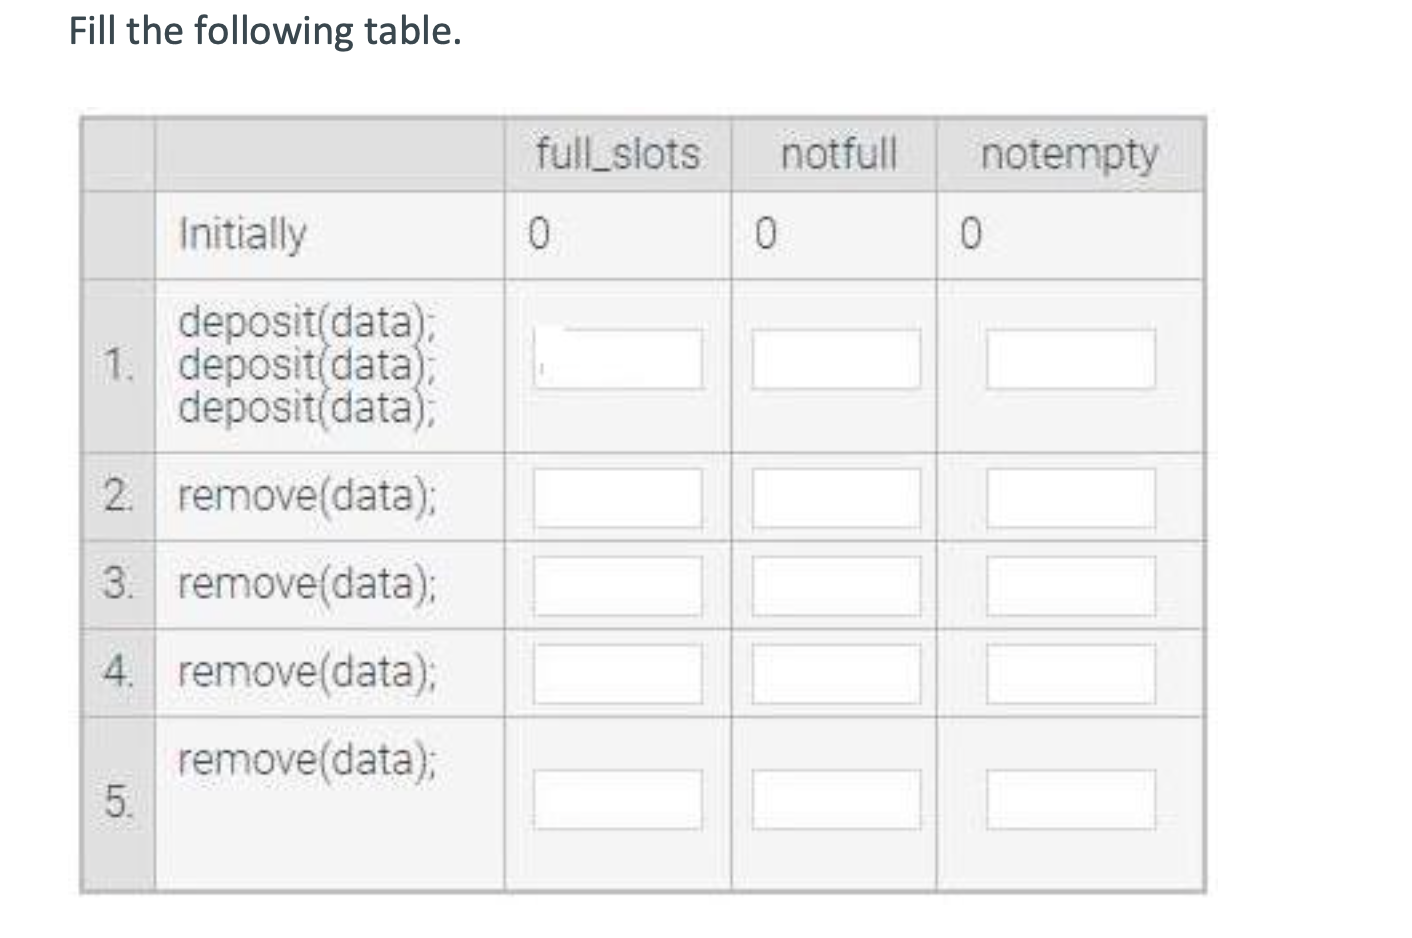Focus notempty box in row 3
This screenshot has height=938, width=1412.
(1071, 586)
